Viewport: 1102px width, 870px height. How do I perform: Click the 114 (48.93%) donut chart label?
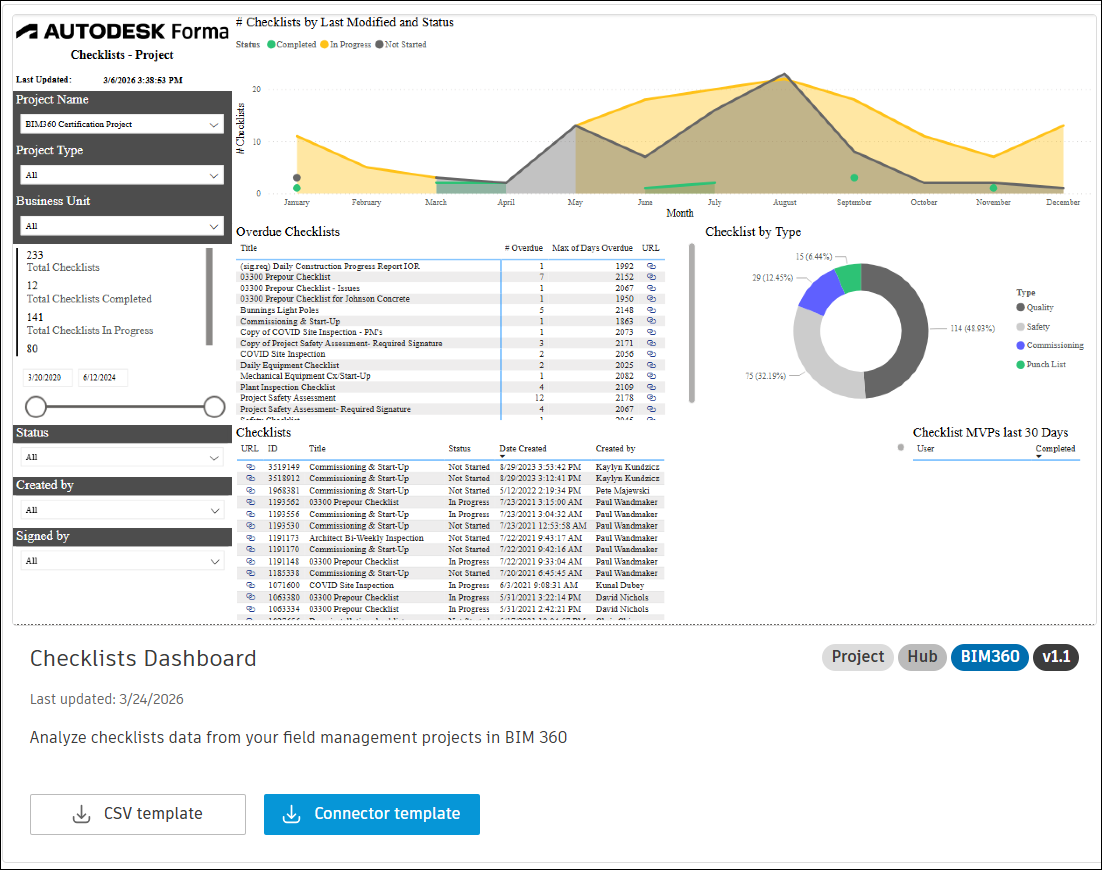pos(973,328)
